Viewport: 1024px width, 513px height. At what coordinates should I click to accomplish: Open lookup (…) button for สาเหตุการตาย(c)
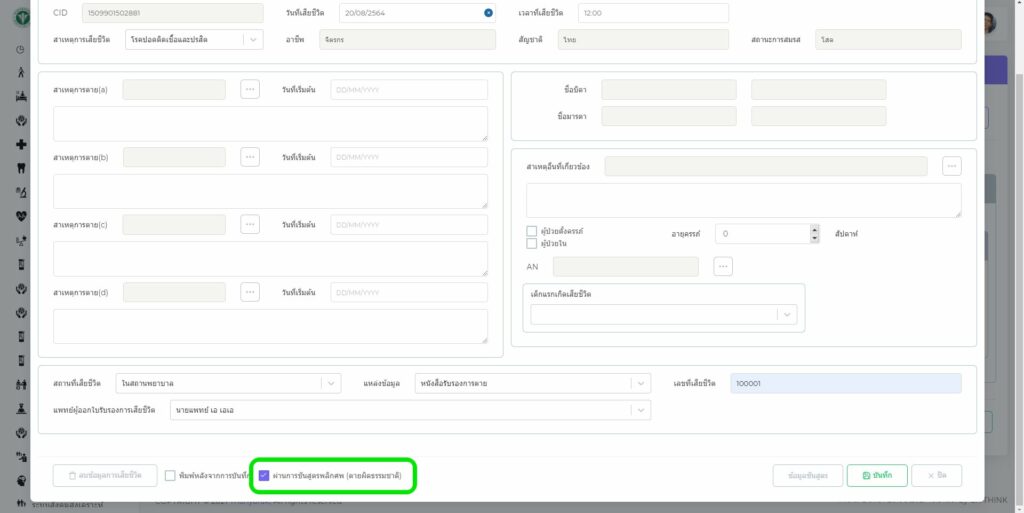point(250,224)
